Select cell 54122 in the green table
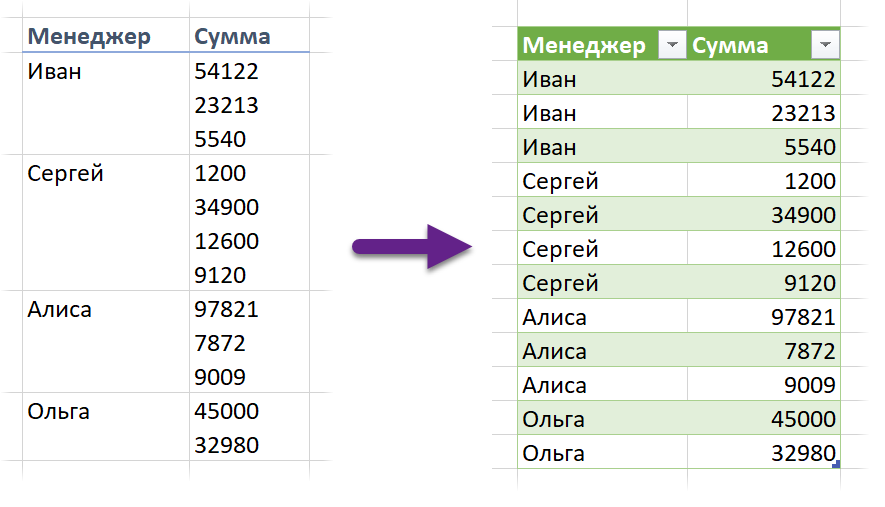The height and width of the screenshot is (507, 885). (x=803, y=79)
